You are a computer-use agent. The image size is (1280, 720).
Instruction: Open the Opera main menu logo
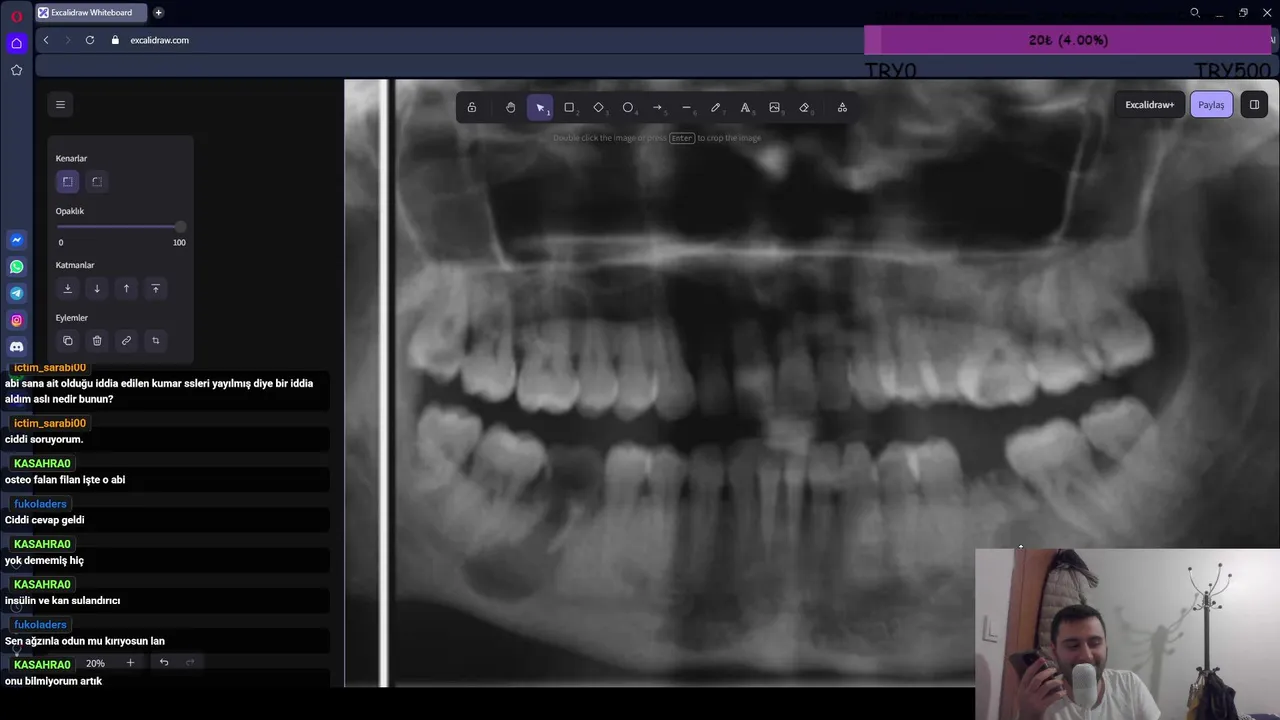(16, 15)
